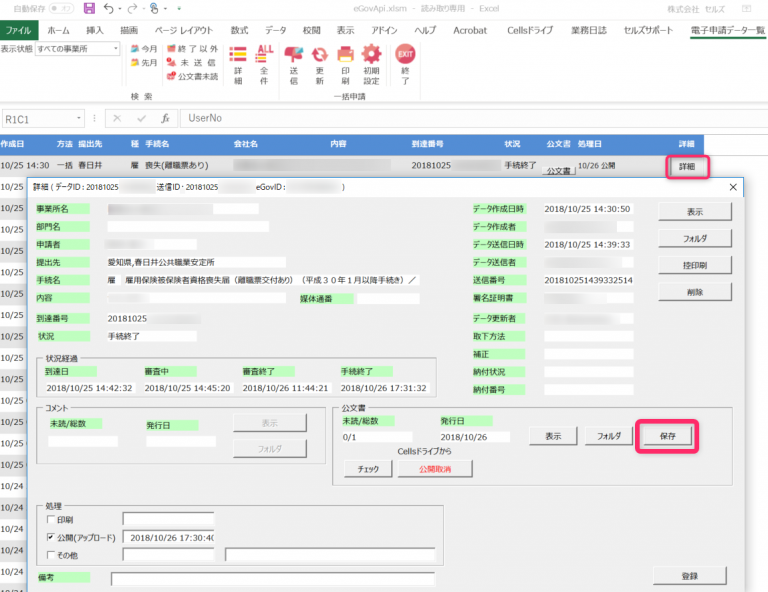Image resolution: width=768 pixels, height=592 pixels.
Task: Switch to the データ ribbon tab
Action: 276,30
